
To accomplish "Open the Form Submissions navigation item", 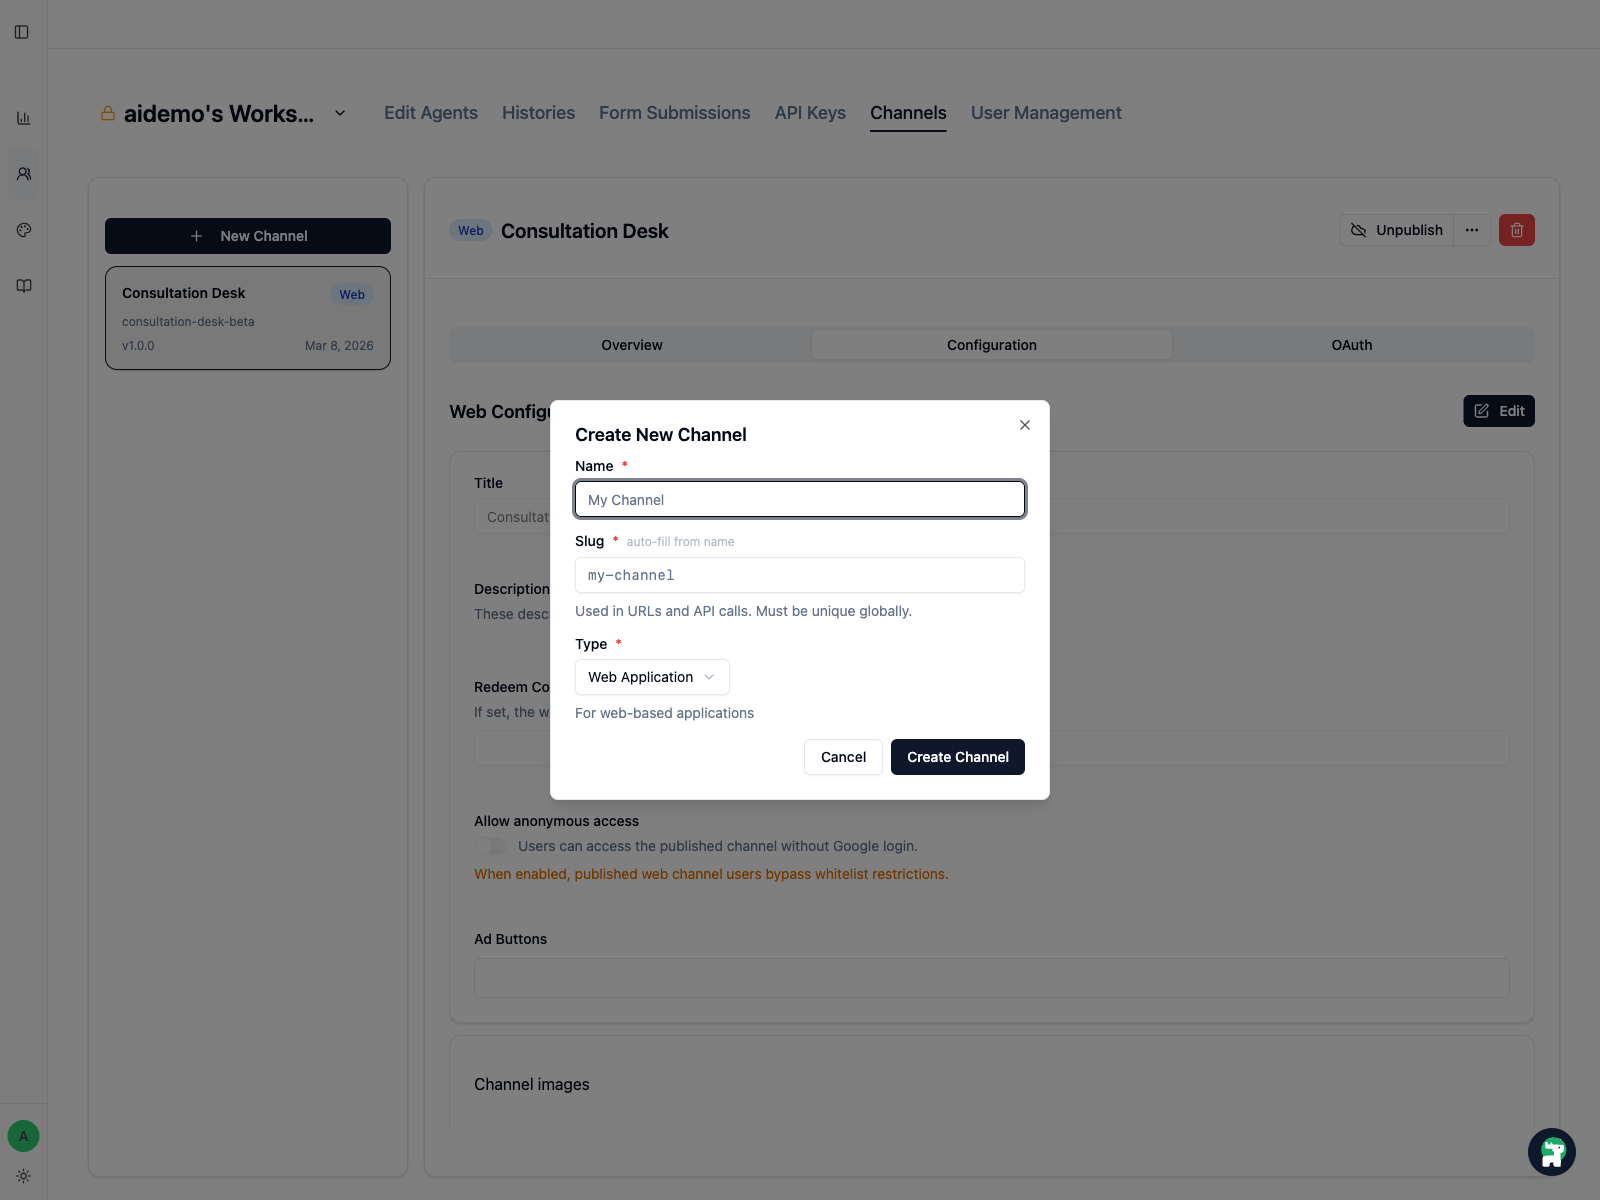I will point(674,113).
